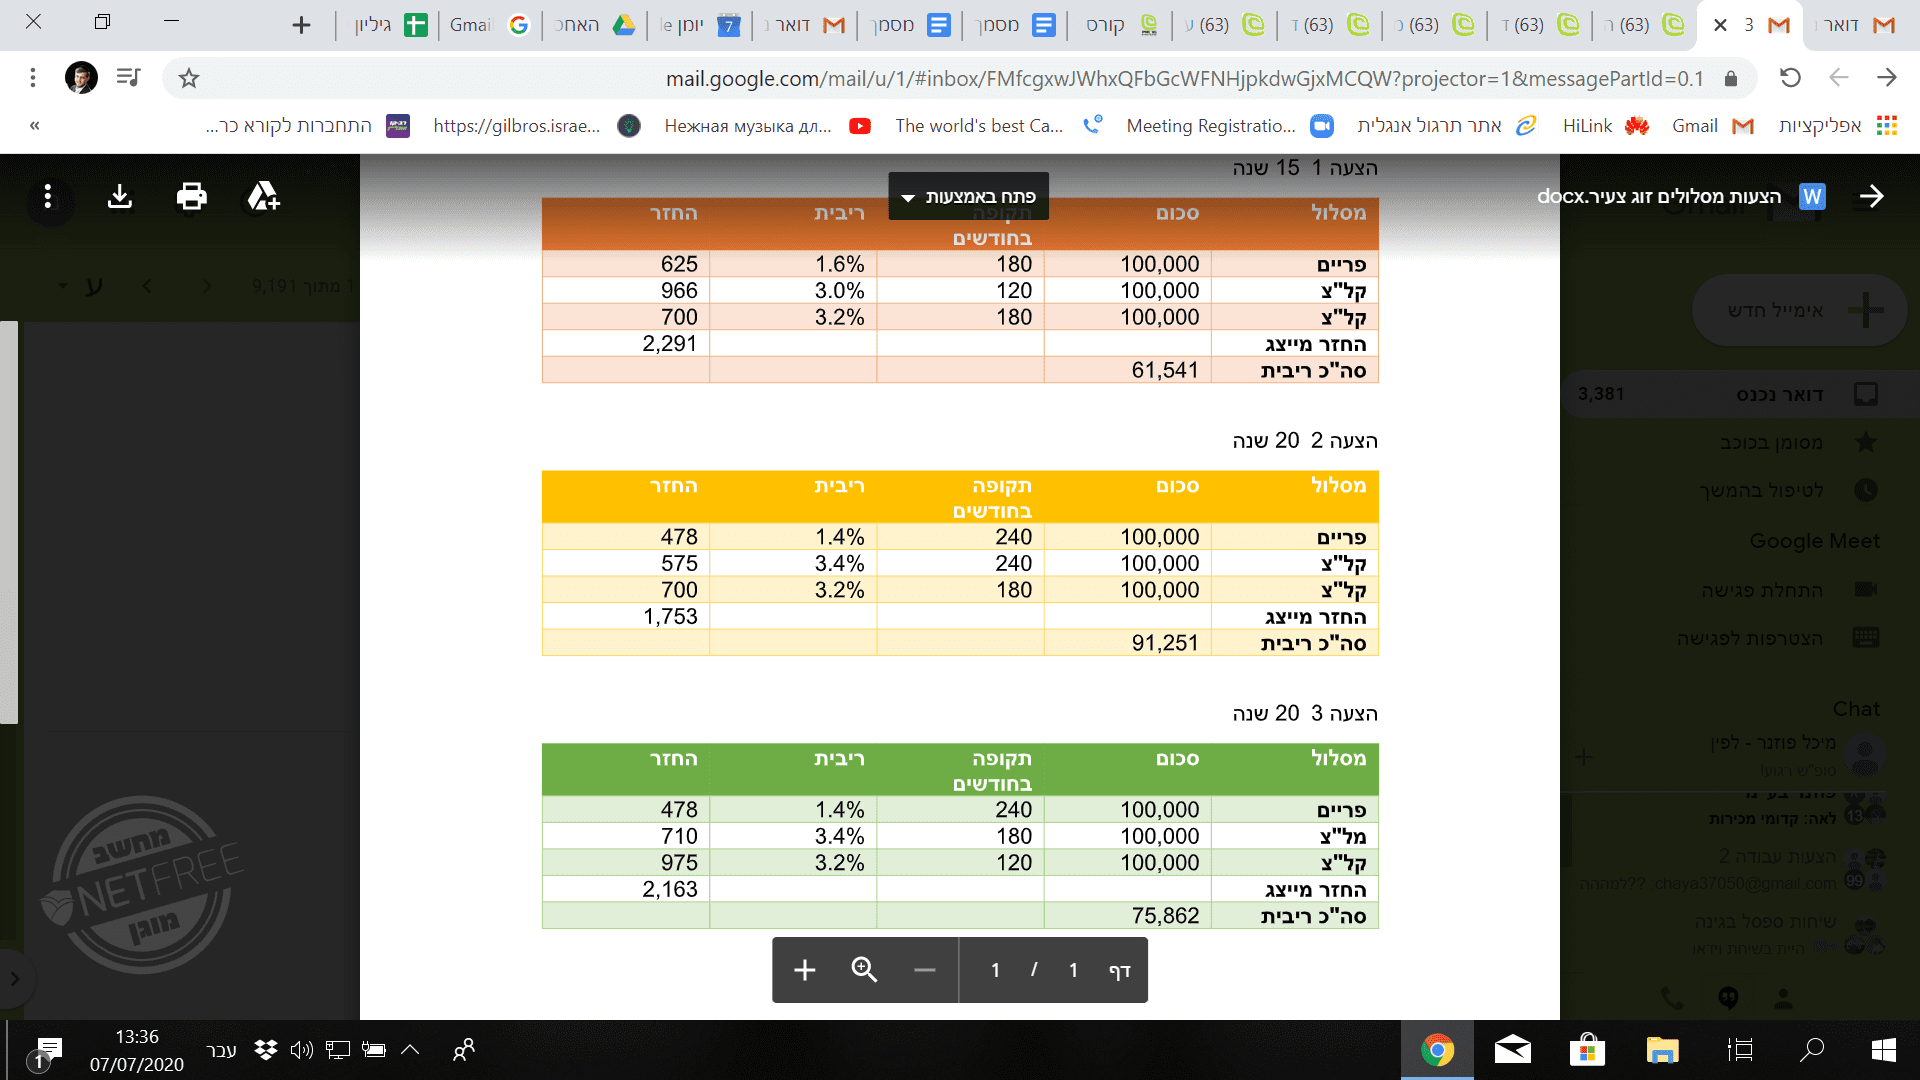This screenshot has height=1080, width=1920.
Task: Expand hidden bookmarks chevron
Action: pyautogui.click(x=35, y=125)
